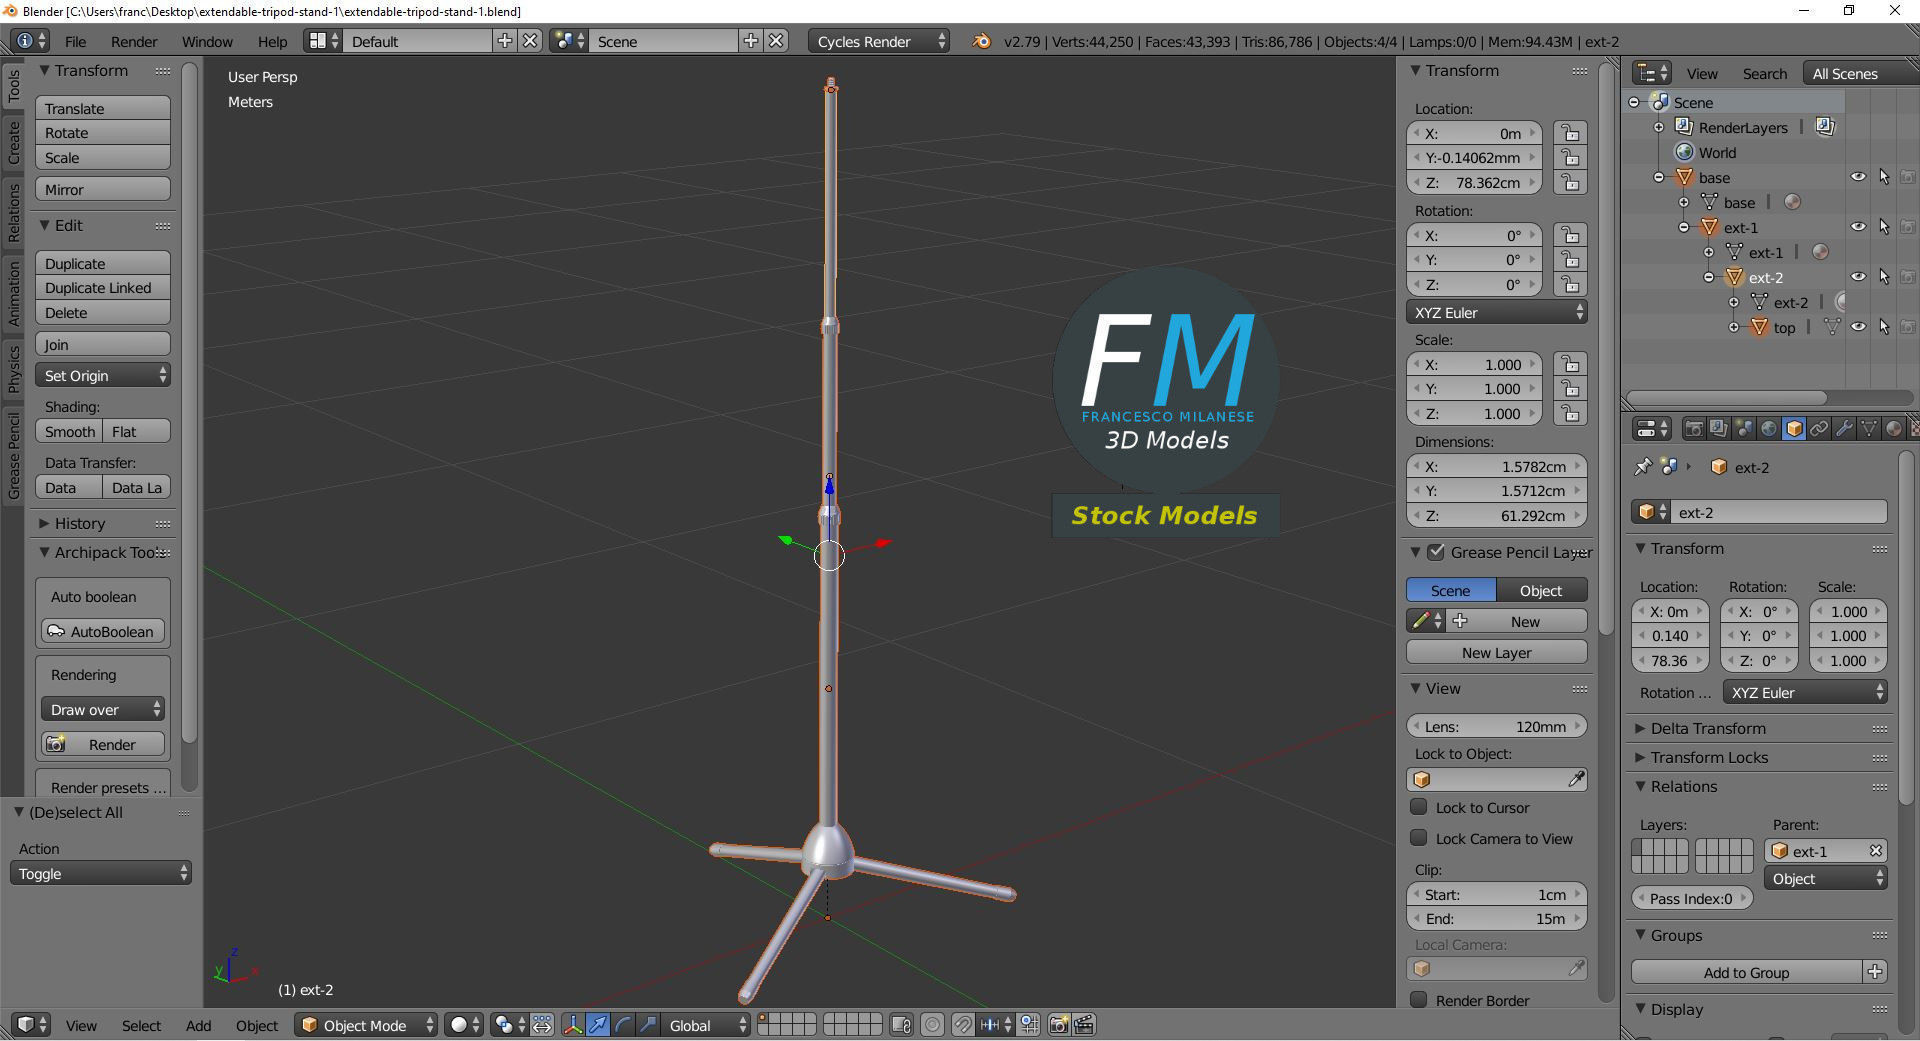Click the OpenGL render image camera icon
The image size is (1920, 1041).
point(1058,1025)
